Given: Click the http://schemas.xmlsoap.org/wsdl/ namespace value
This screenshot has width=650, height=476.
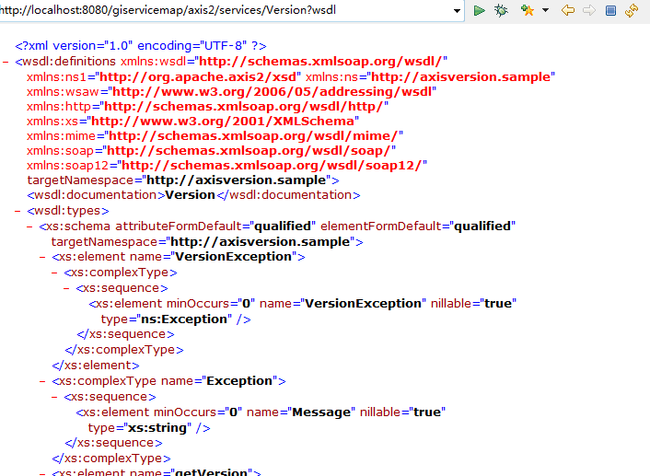Looking at the screenshot, I should click(321, 61).
